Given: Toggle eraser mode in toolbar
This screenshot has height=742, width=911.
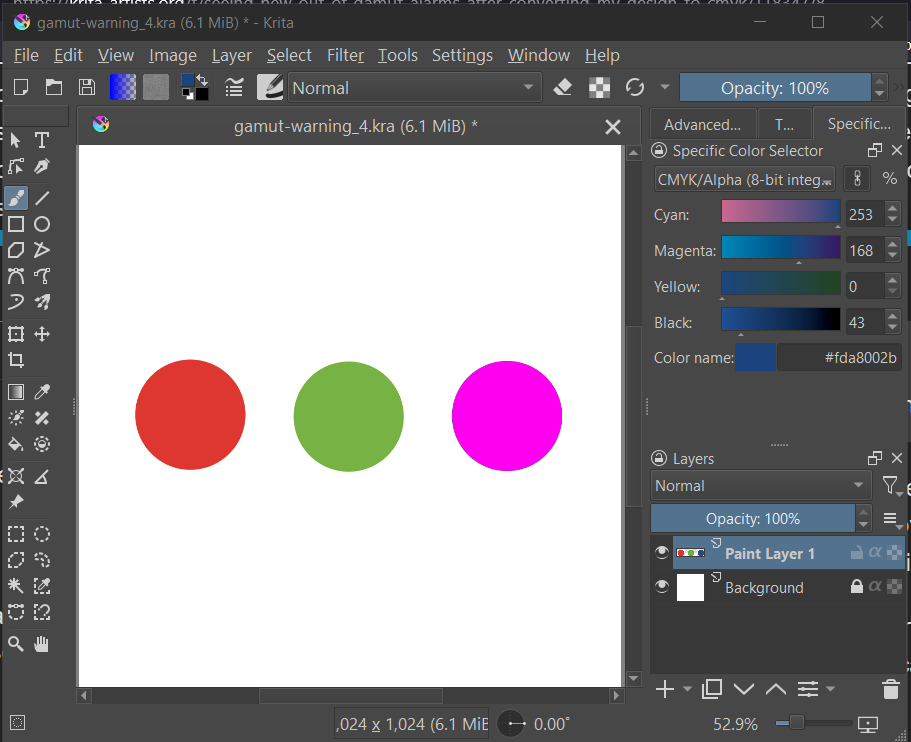Looking at the screenshot, I should click(562, 88).
